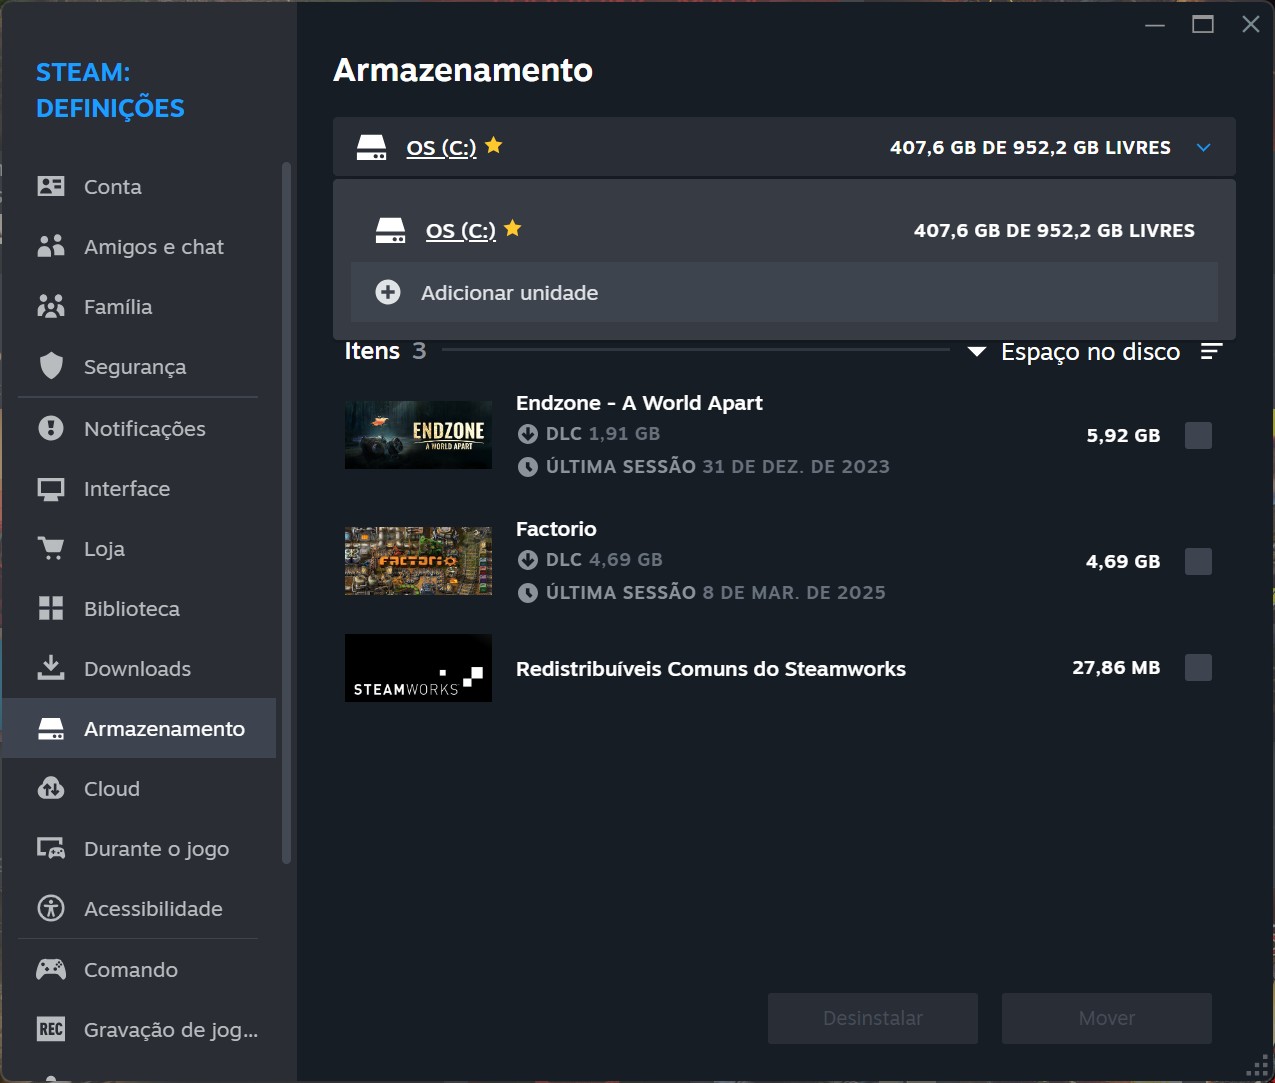This screenshot has height=1083, width=1275.
Task: Open the Interface settings section
Action: (x=127, y=488)
